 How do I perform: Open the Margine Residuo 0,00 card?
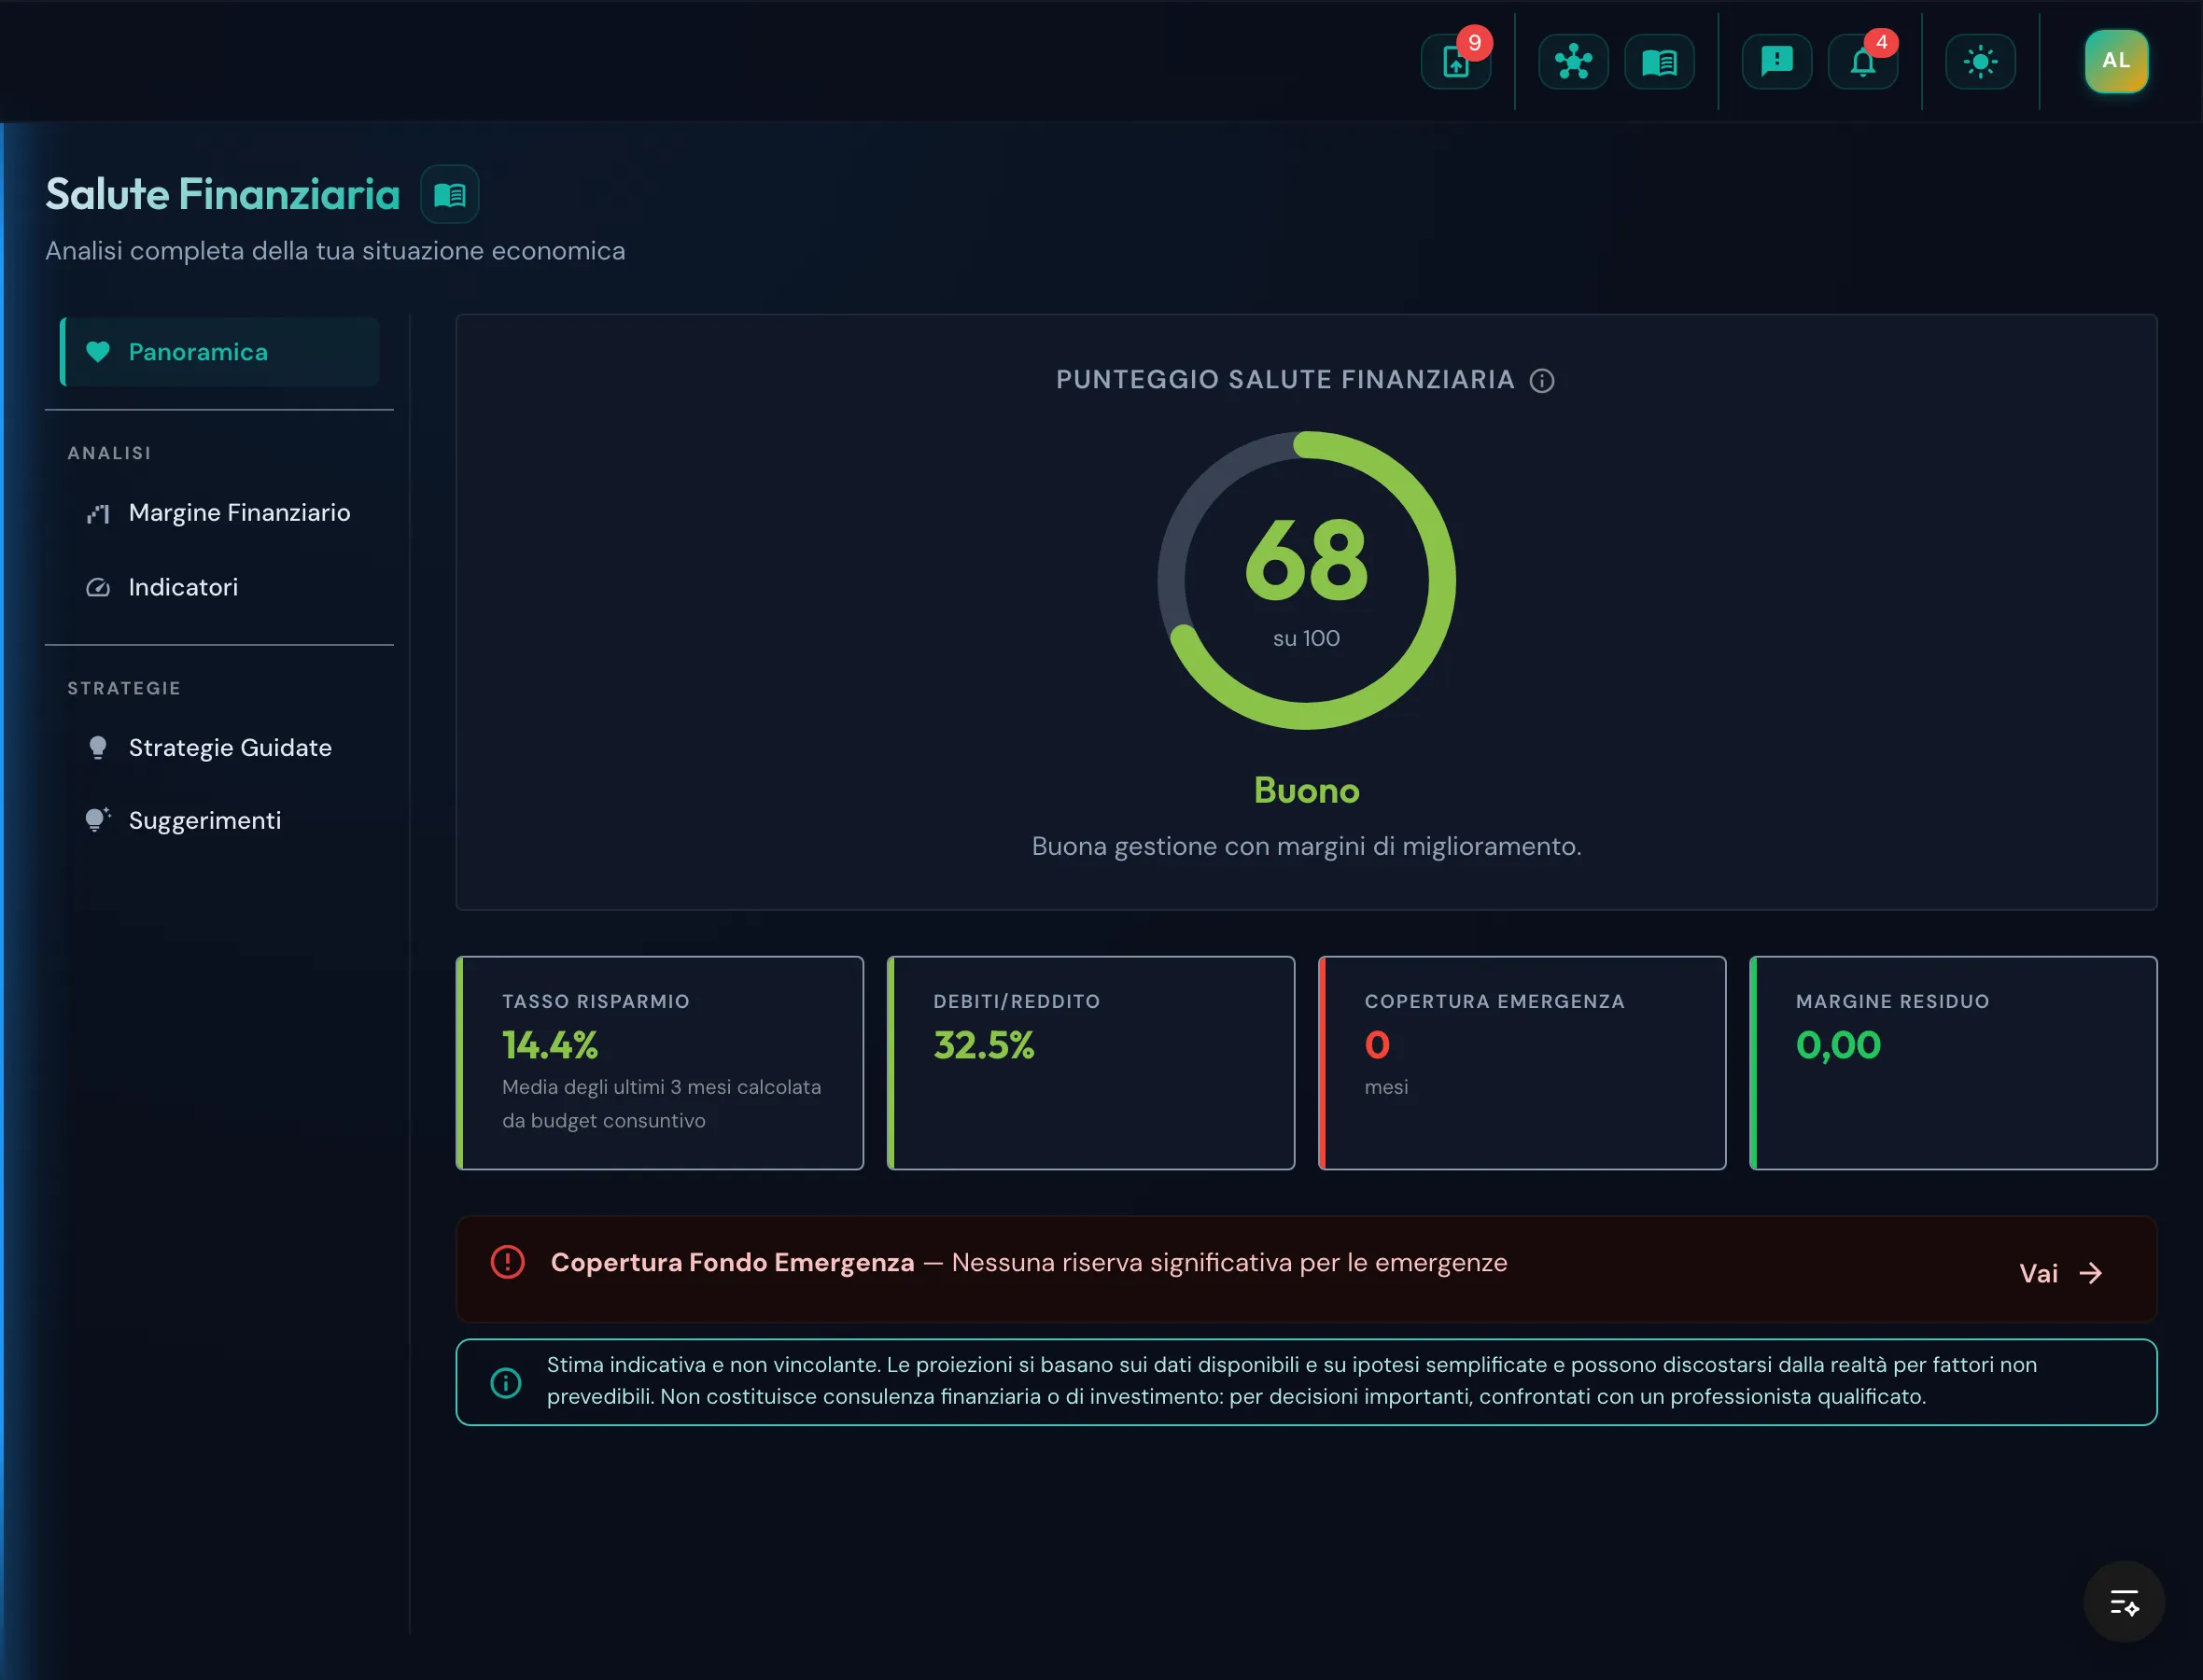[1953, 1063]
